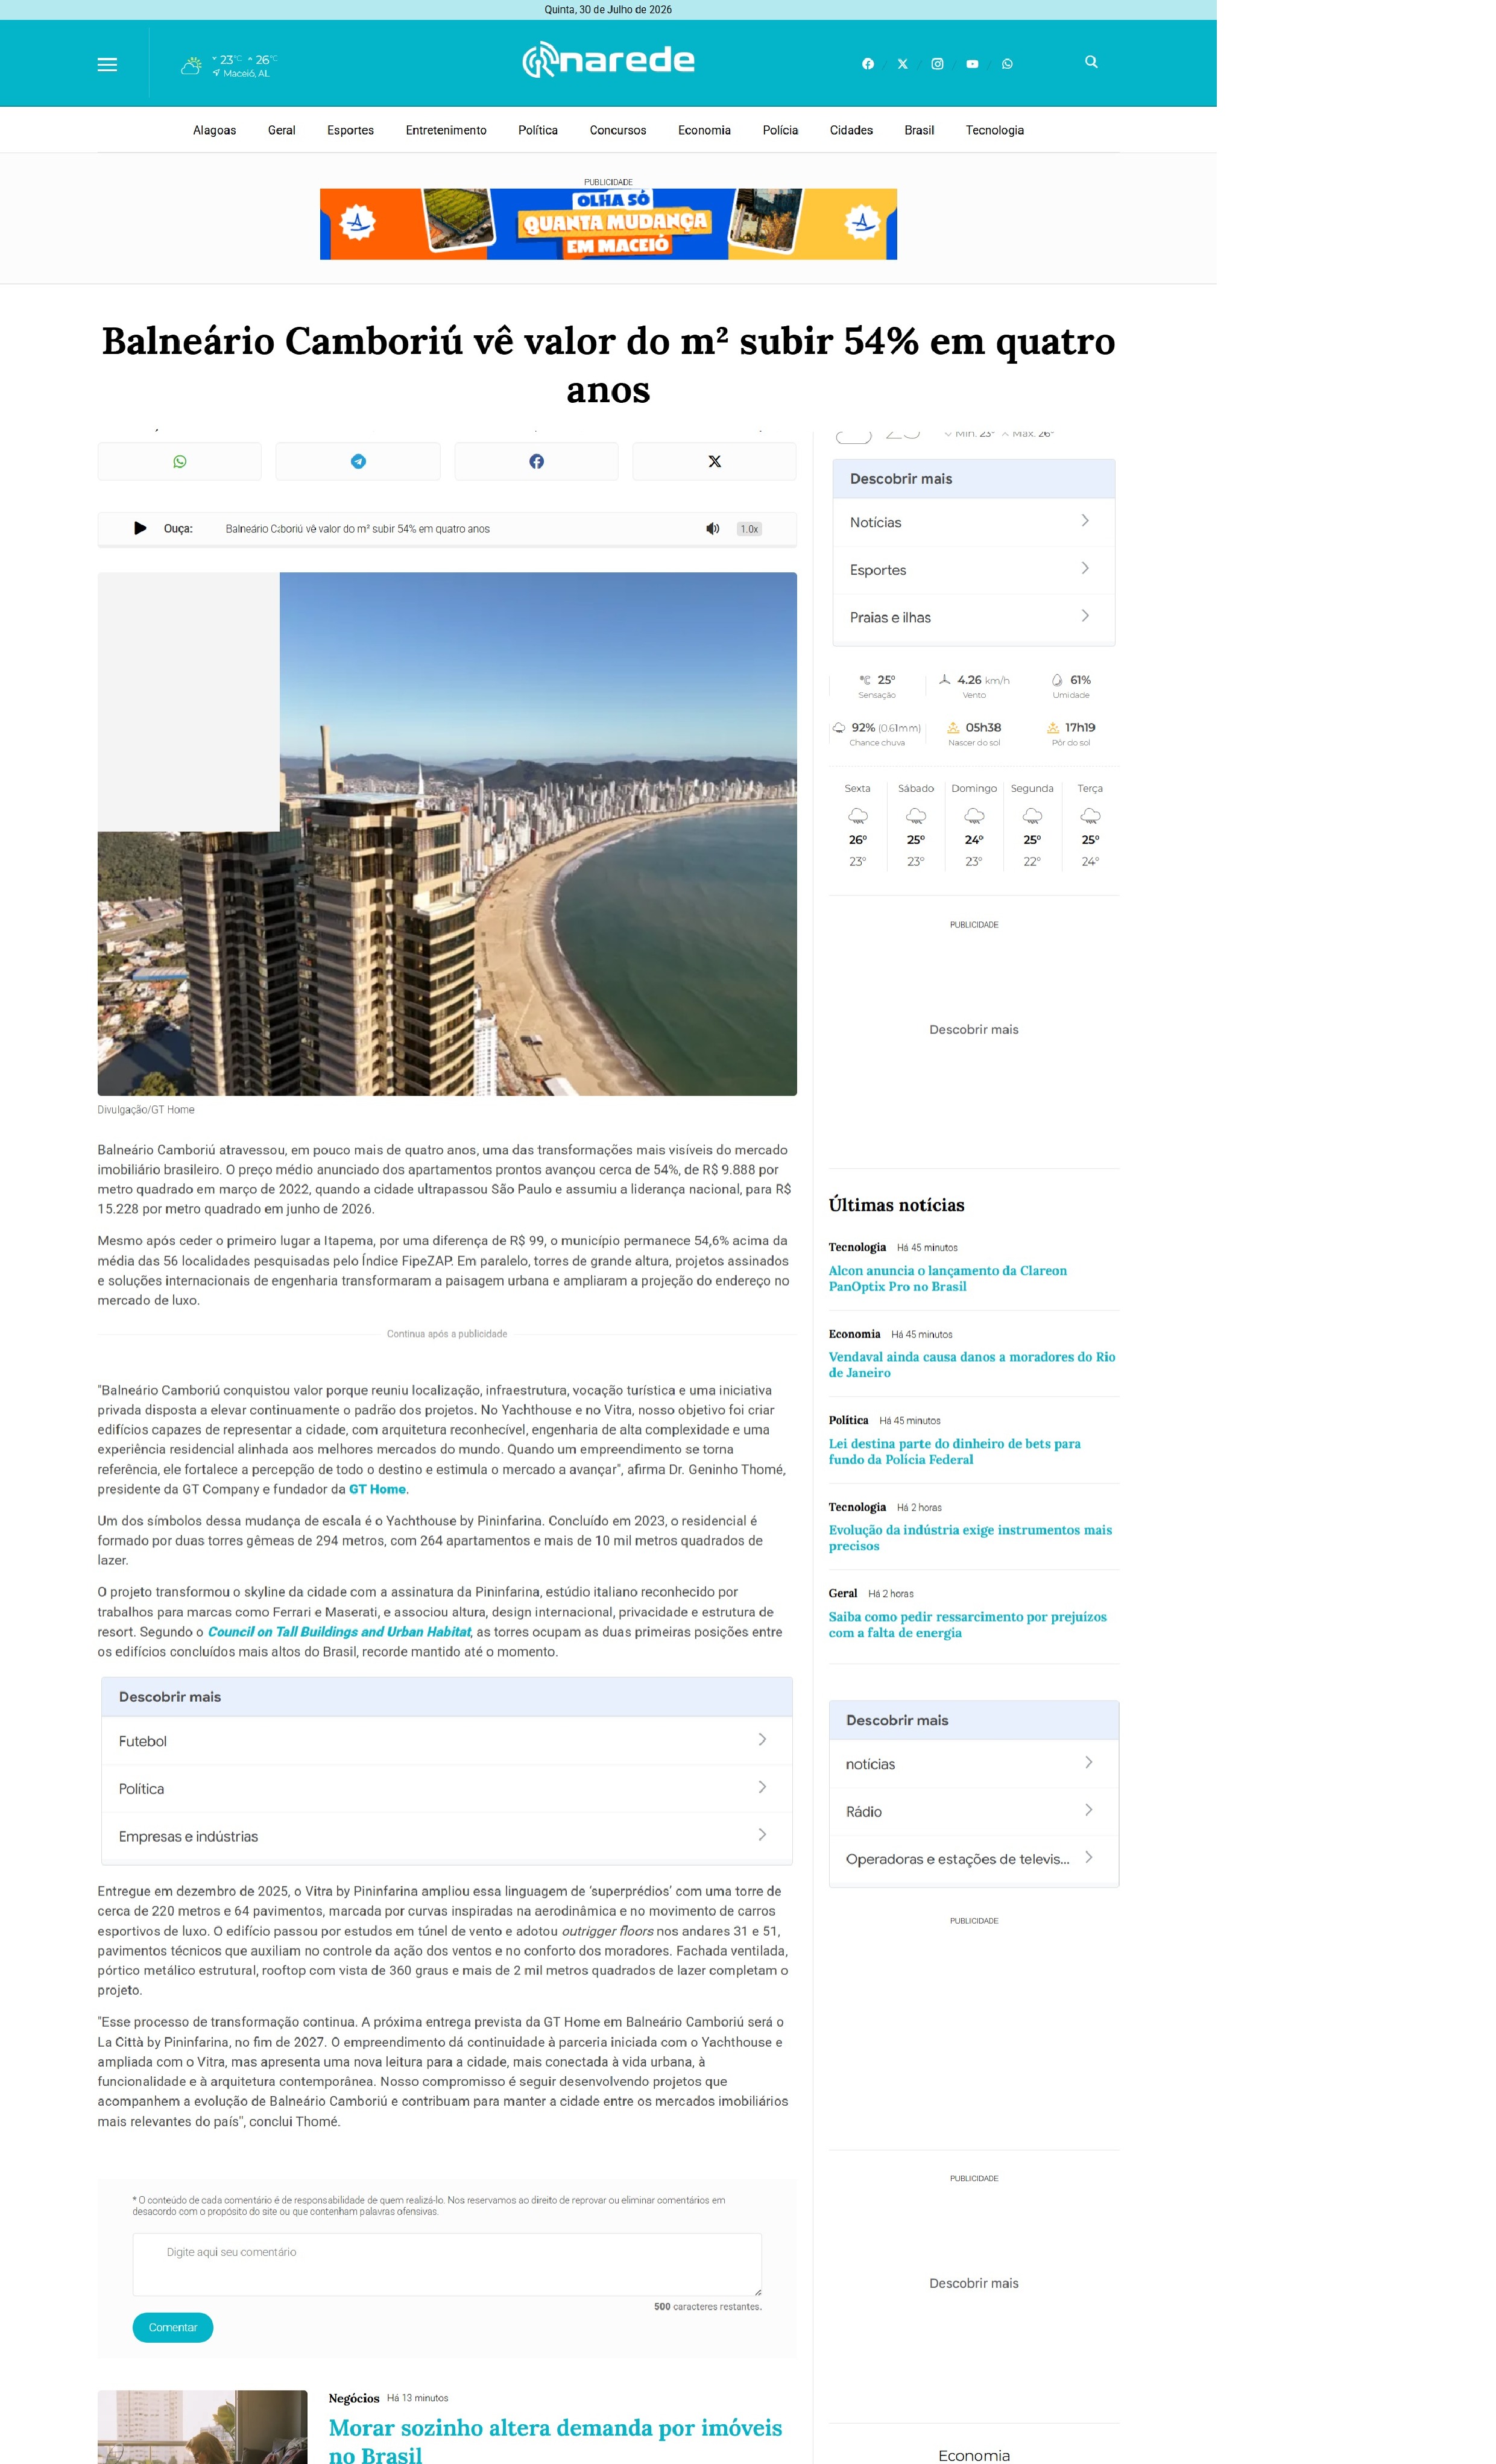Expand the Praias e ilhas row chevron

(1085, 616)
